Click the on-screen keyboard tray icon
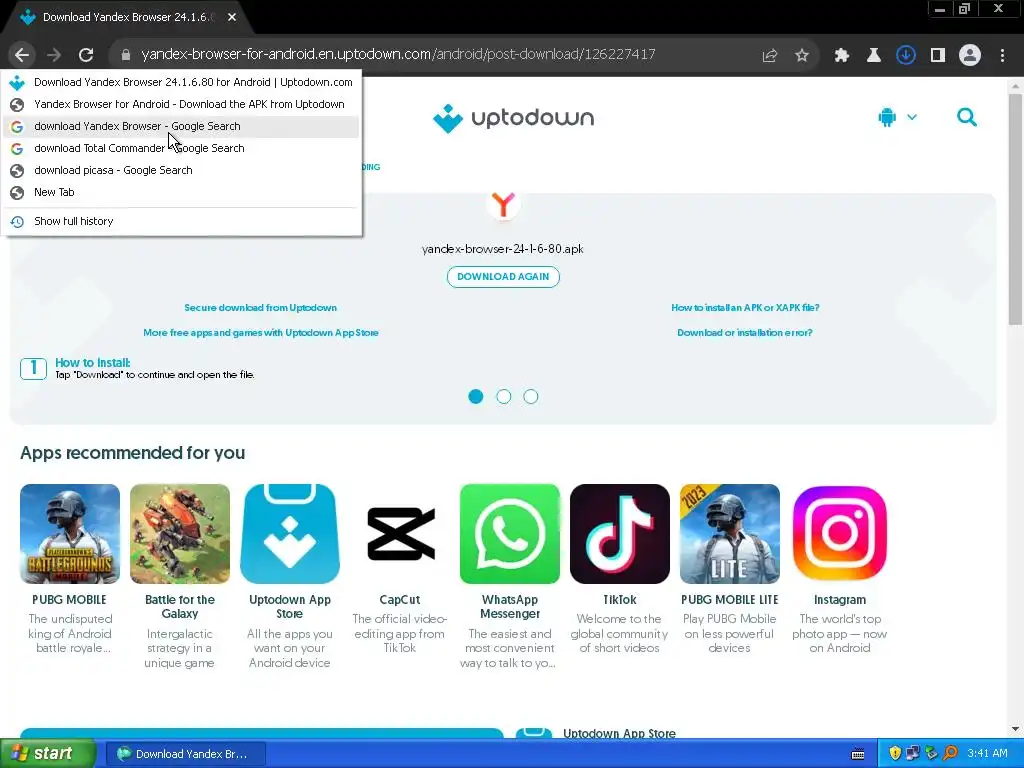The image size is (1024, 768). (858, 754)
